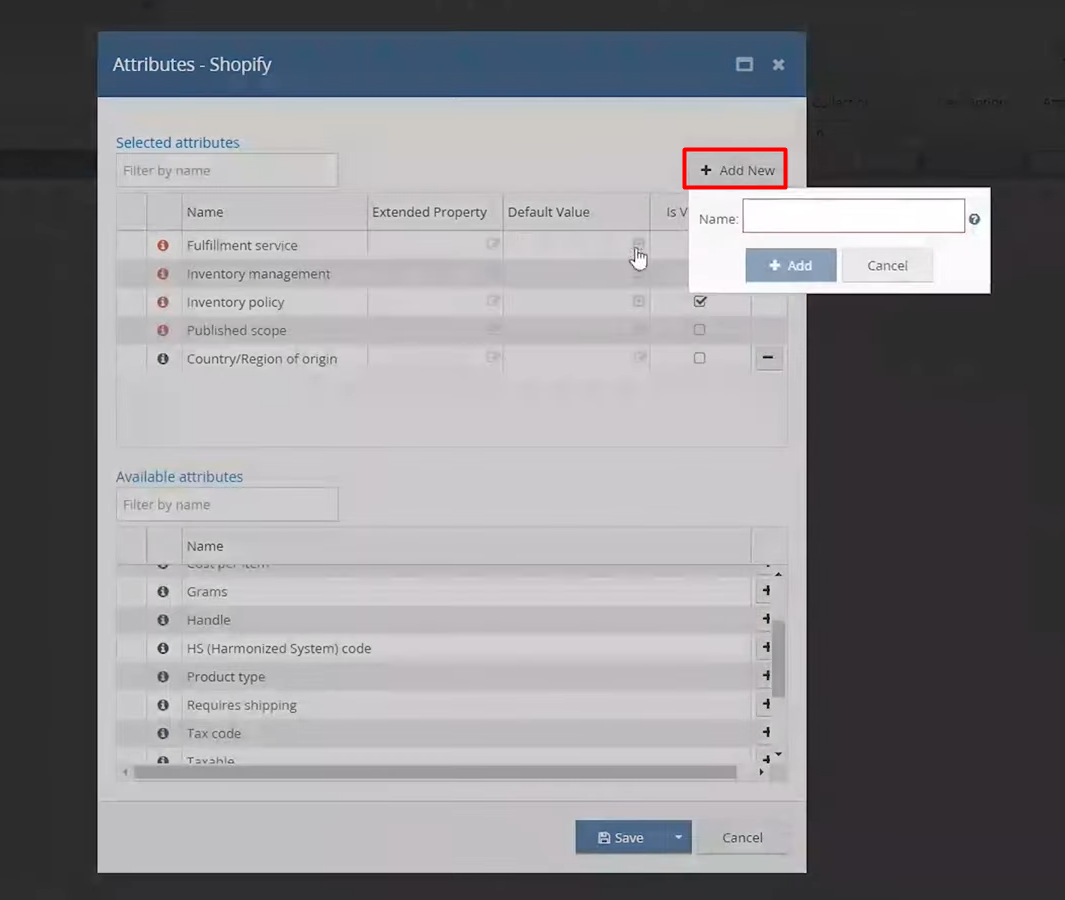Click info icon for Inventory policy

(x=163, y=302)
